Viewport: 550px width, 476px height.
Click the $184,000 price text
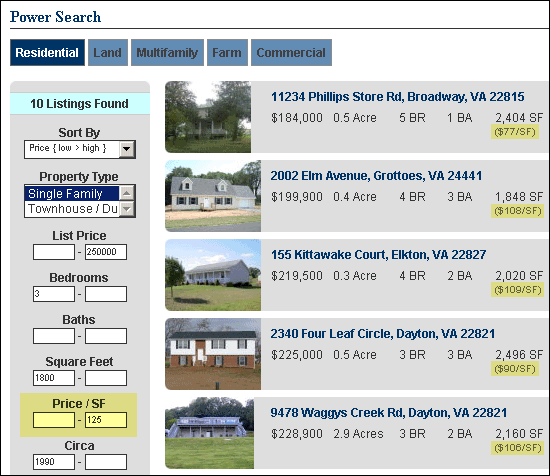coord(297,118)
